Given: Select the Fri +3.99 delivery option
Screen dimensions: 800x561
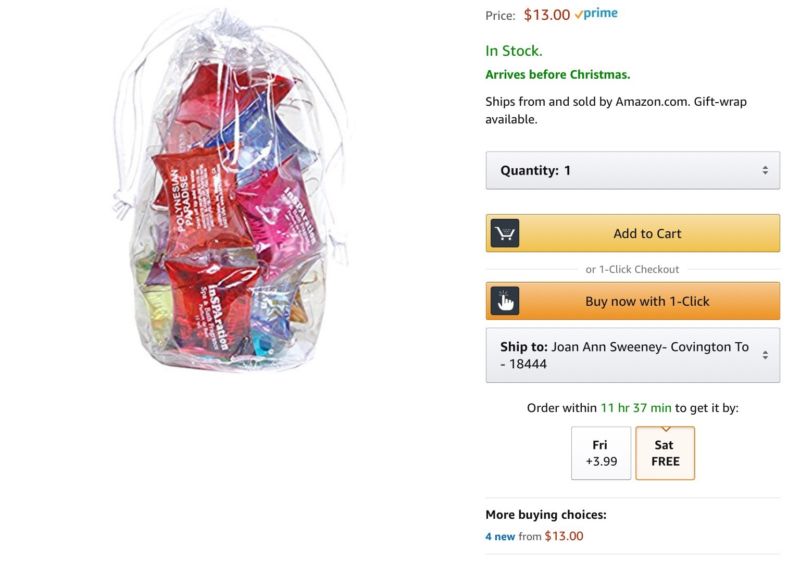Looking at the screenshot, I should click(601, 453).
